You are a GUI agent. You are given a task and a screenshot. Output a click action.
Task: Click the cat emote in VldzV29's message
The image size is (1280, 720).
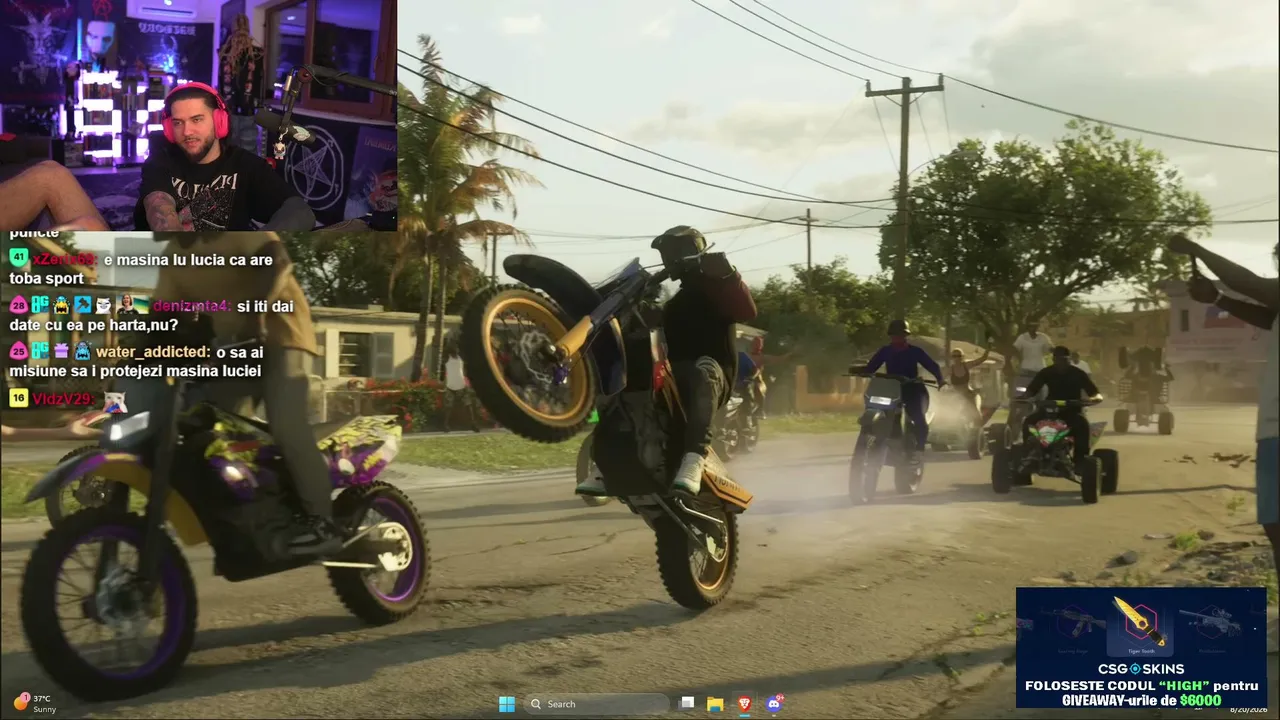[116, 401]
